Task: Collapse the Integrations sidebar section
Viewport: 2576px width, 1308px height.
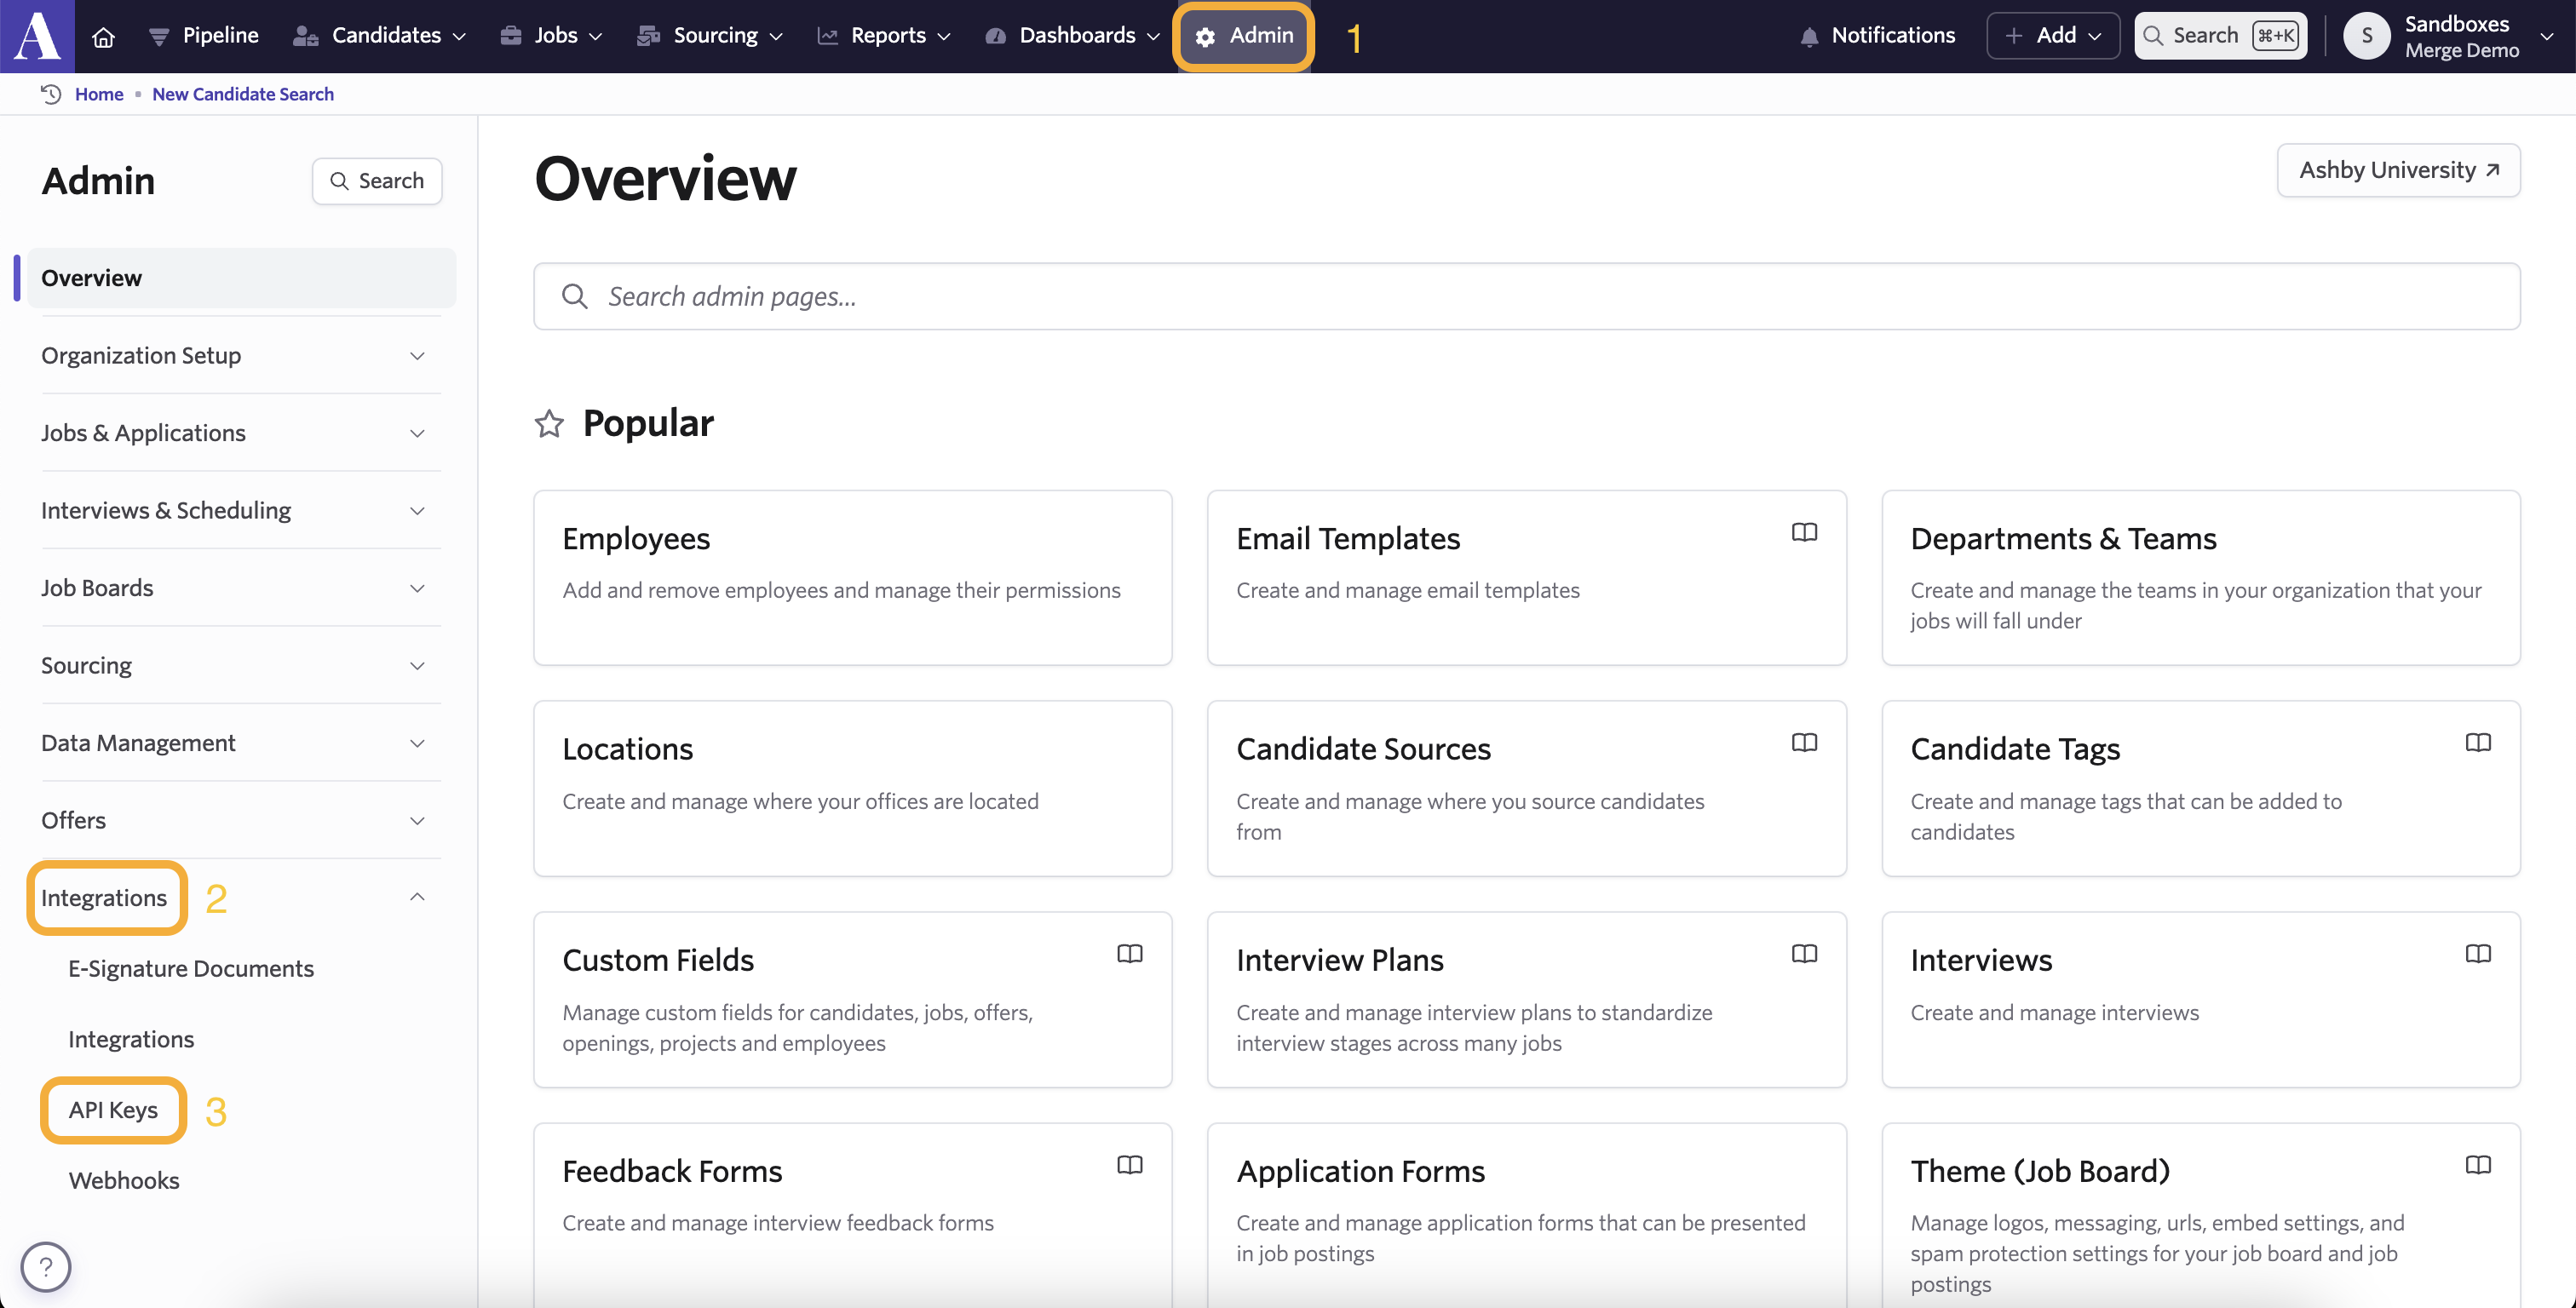Action: [x=417, y=897]
